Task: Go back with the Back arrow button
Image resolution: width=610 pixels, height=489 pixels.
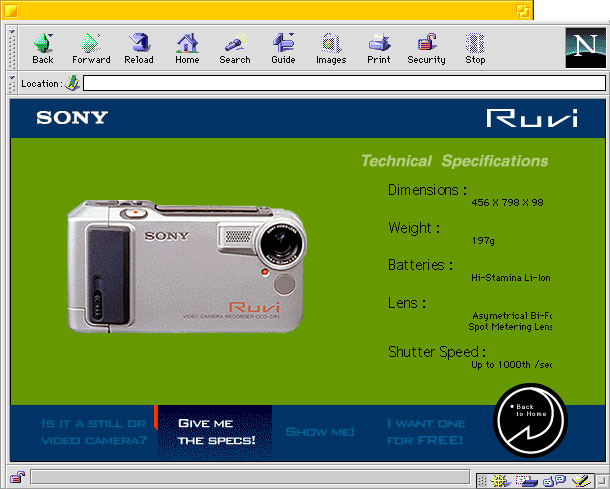Action: (x=43, y=49)
